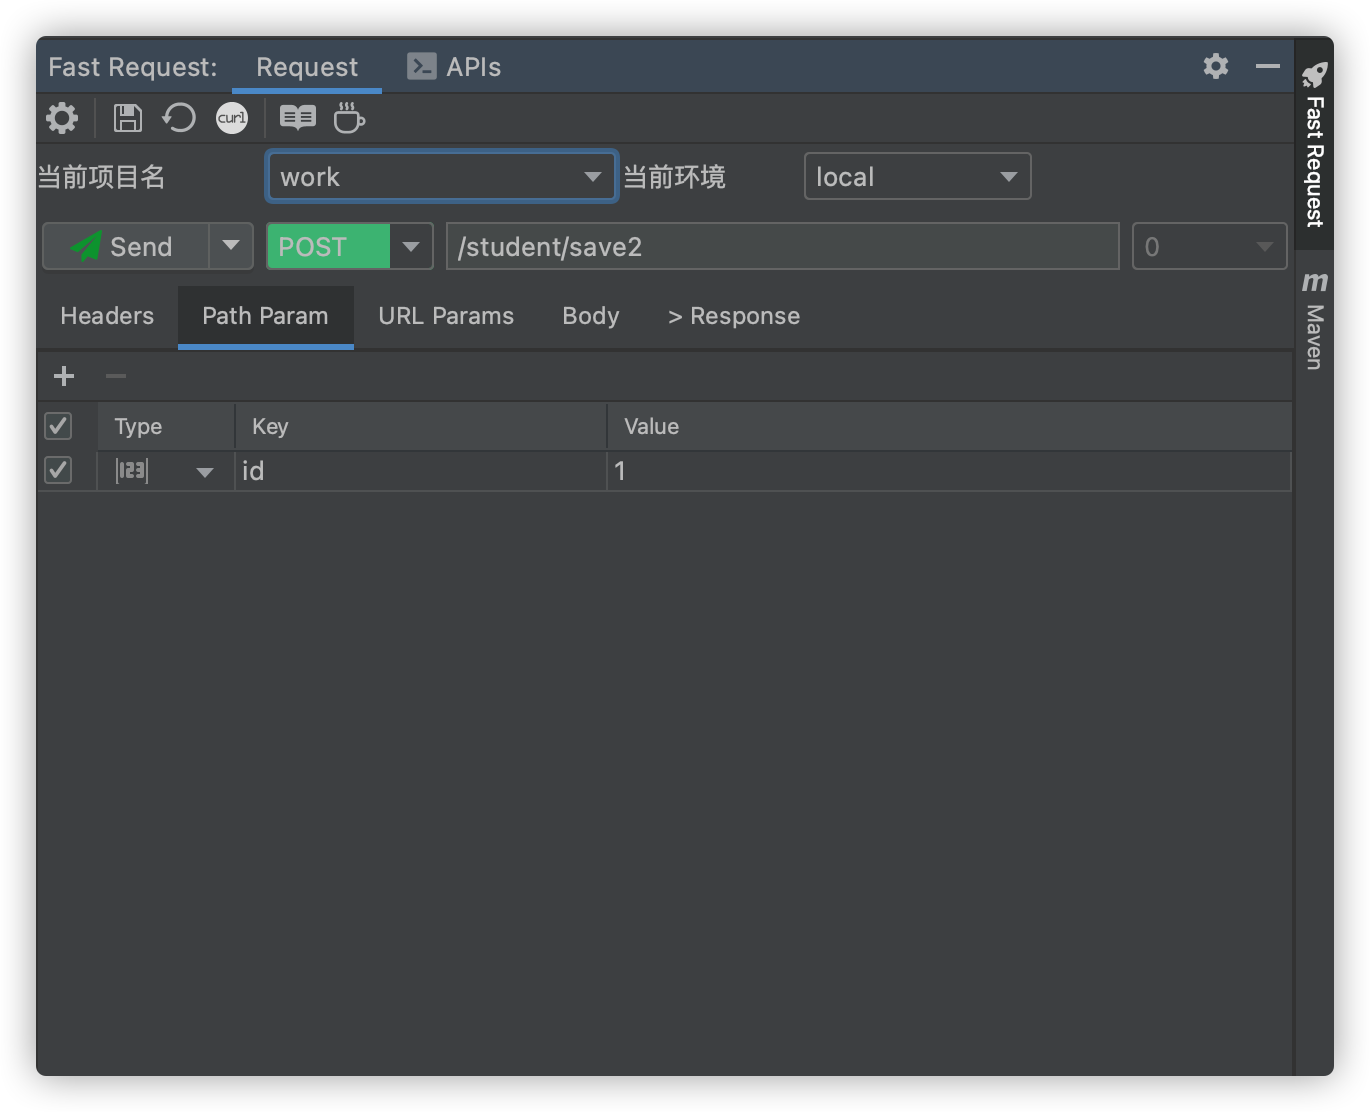This screenshot has width=1370, height=1112.
Task: Click the Value column header
Action: coord(949,427)
